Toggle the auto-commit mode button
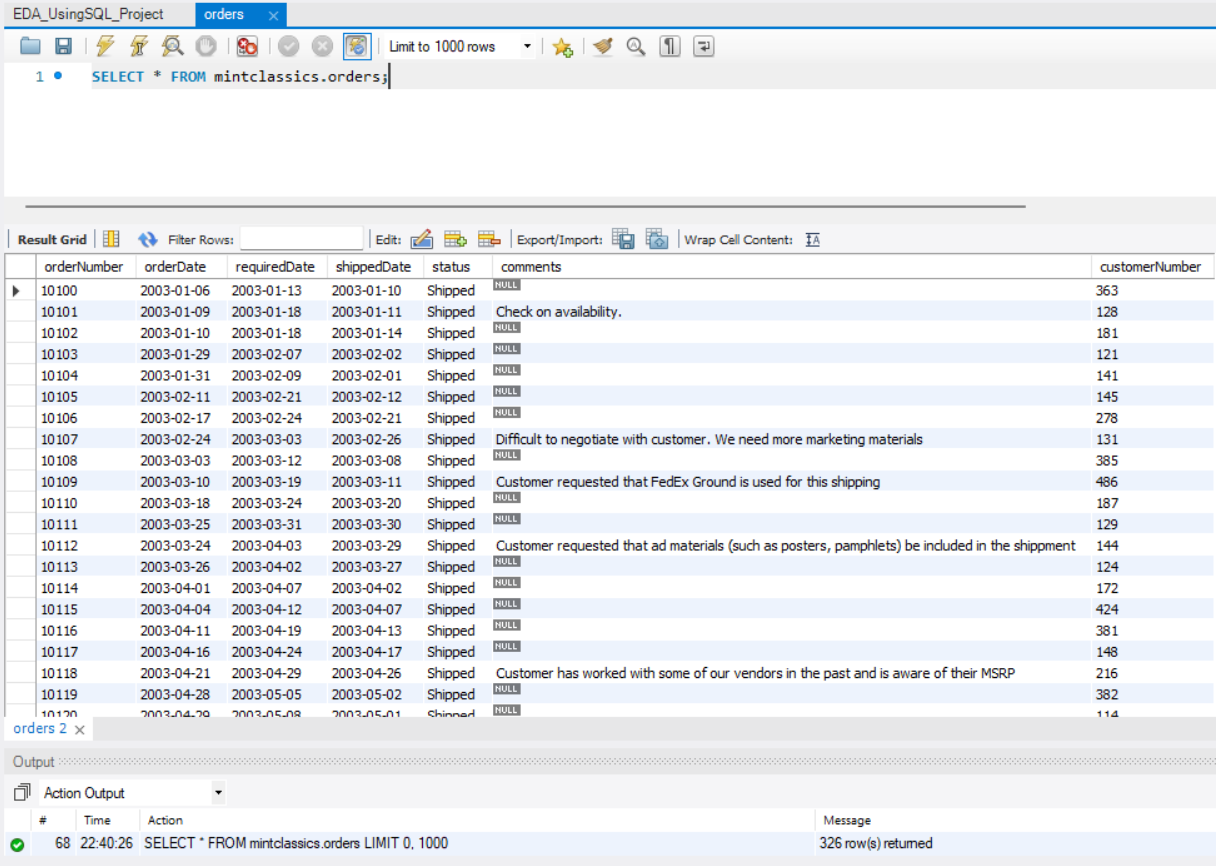 tap(357, 46)
